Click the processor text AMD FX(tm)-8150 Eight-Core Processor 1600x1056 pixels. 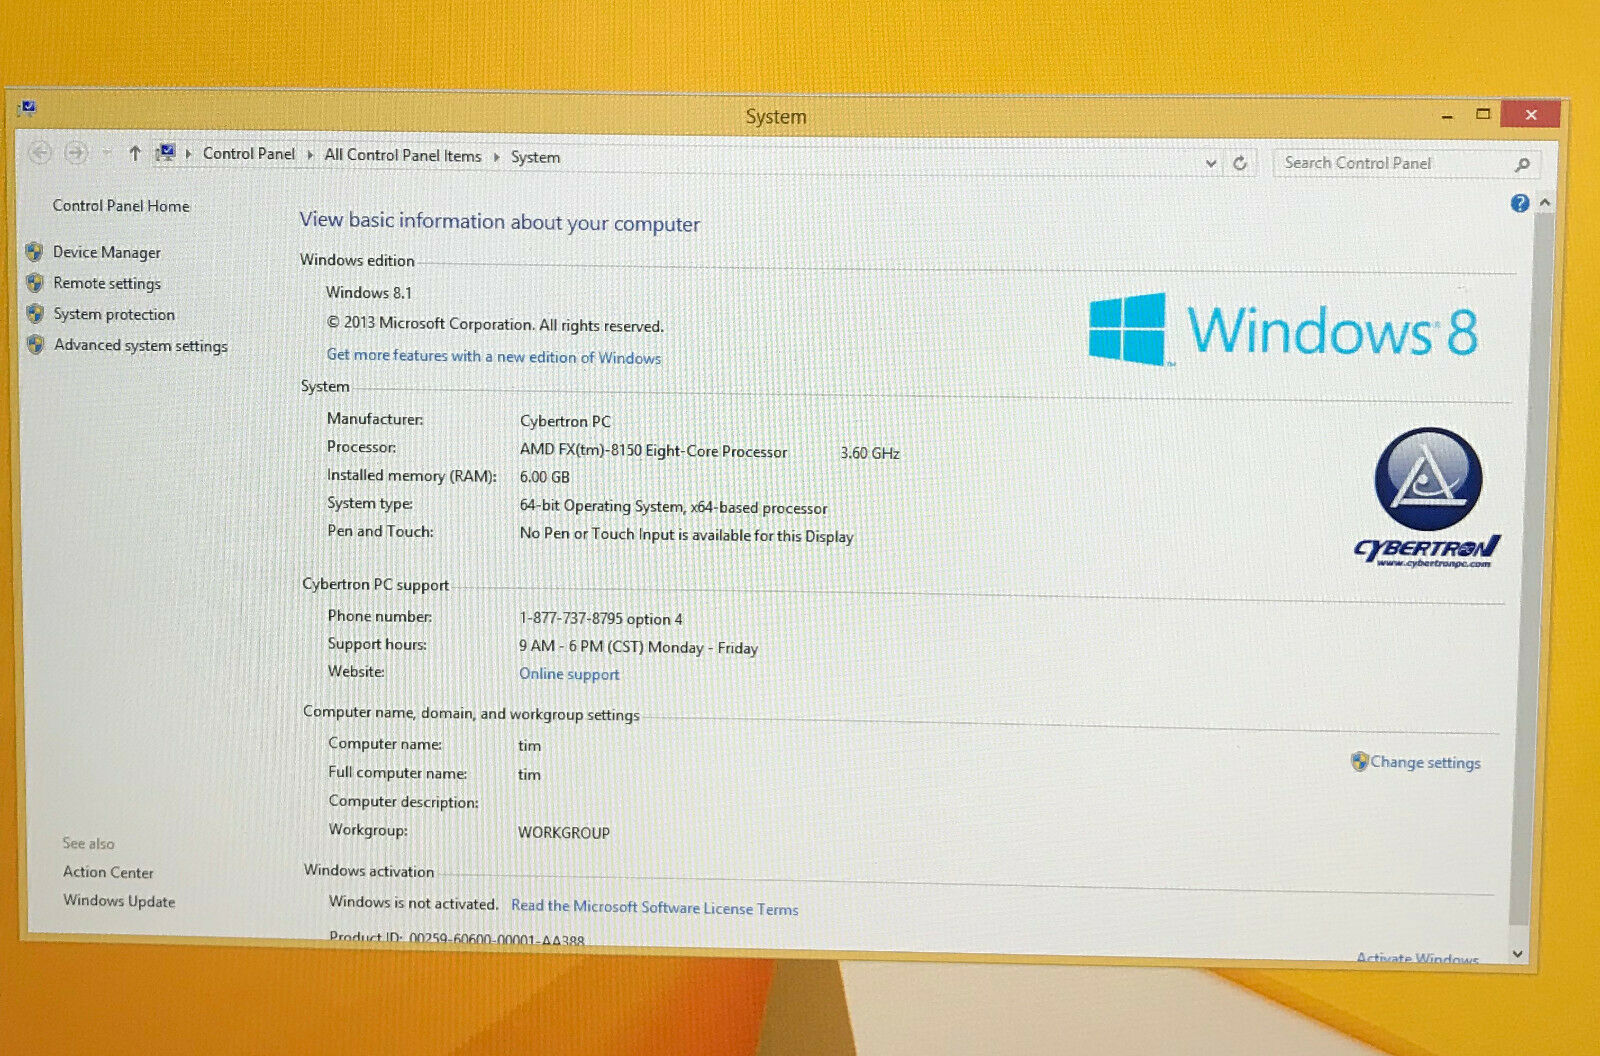653,451
